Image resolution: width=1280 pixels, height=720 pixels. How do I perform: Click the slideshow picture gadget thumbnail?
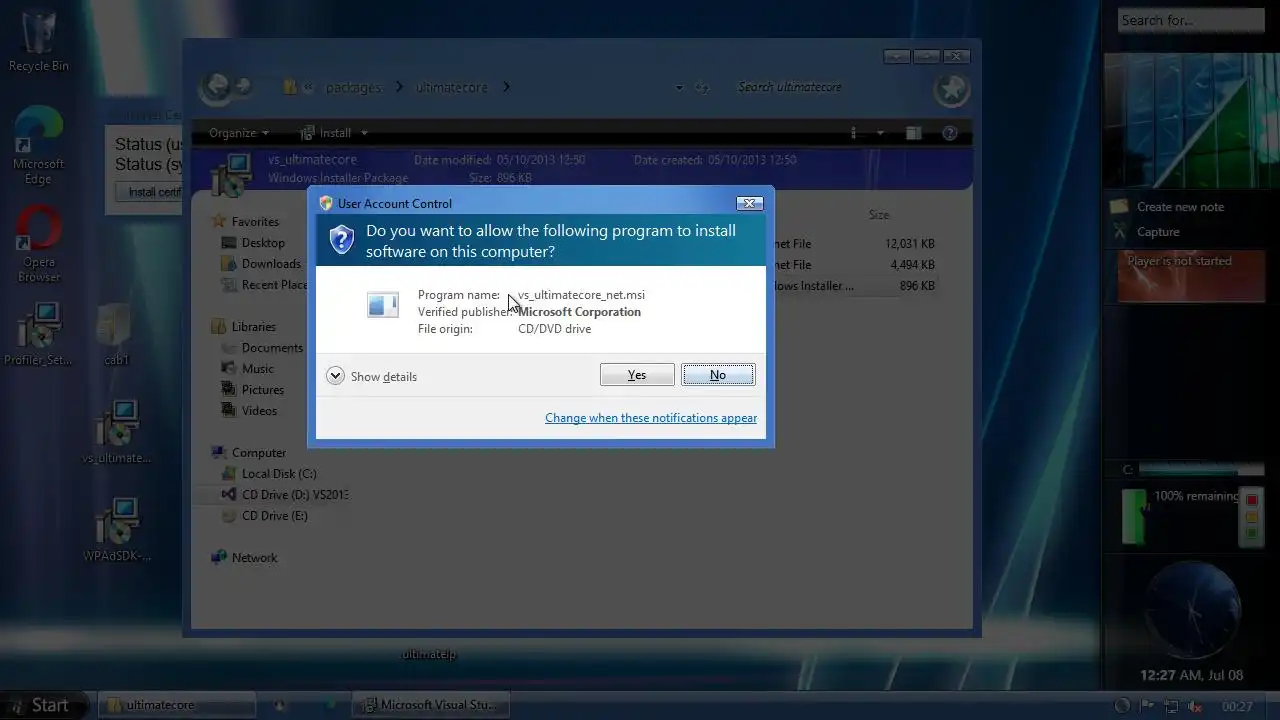1192,120
